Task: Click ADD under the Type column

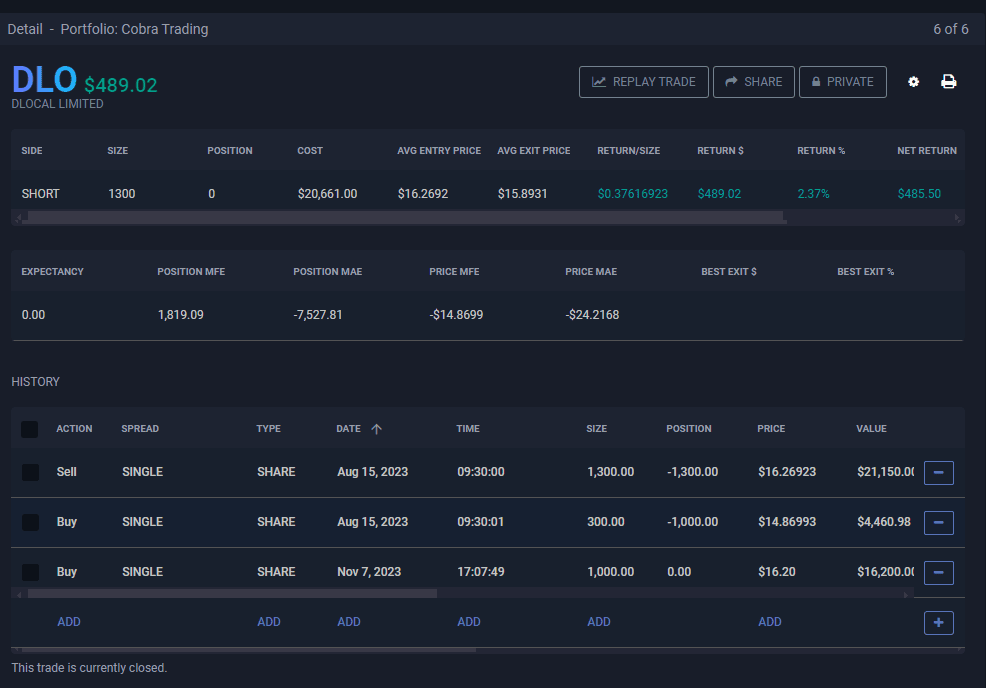Action: 269,622
